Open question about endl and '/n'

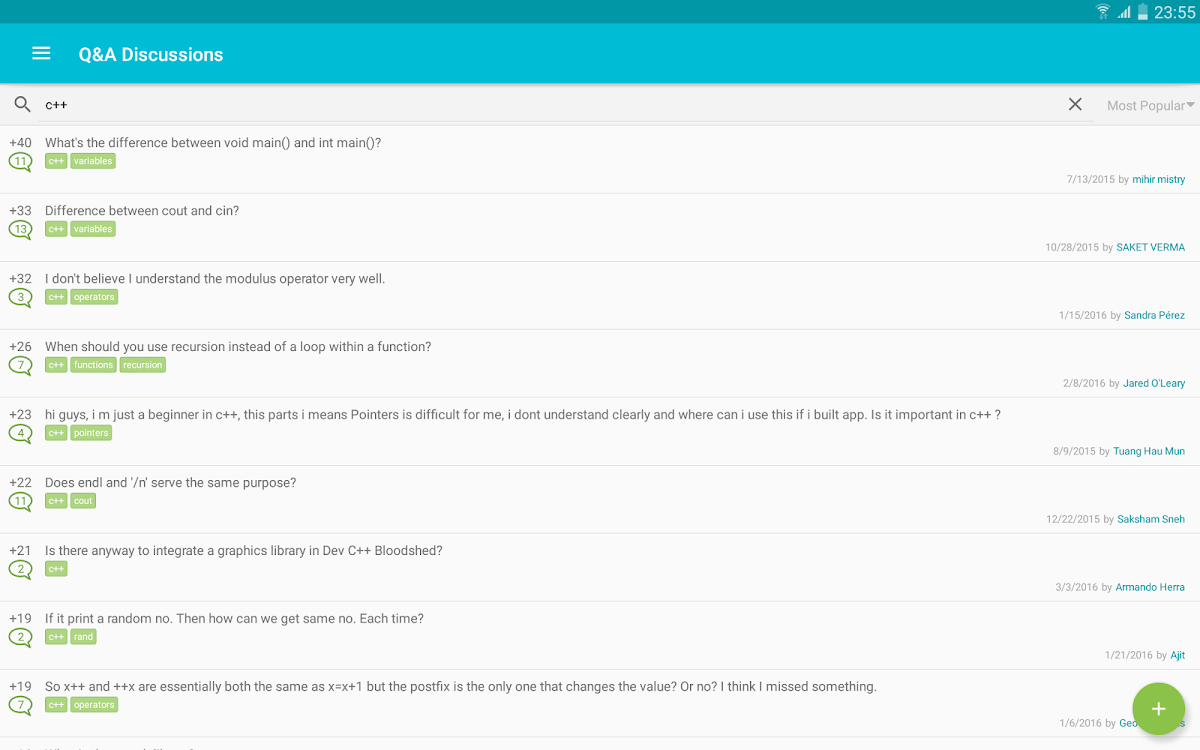(x=170, y=483)
